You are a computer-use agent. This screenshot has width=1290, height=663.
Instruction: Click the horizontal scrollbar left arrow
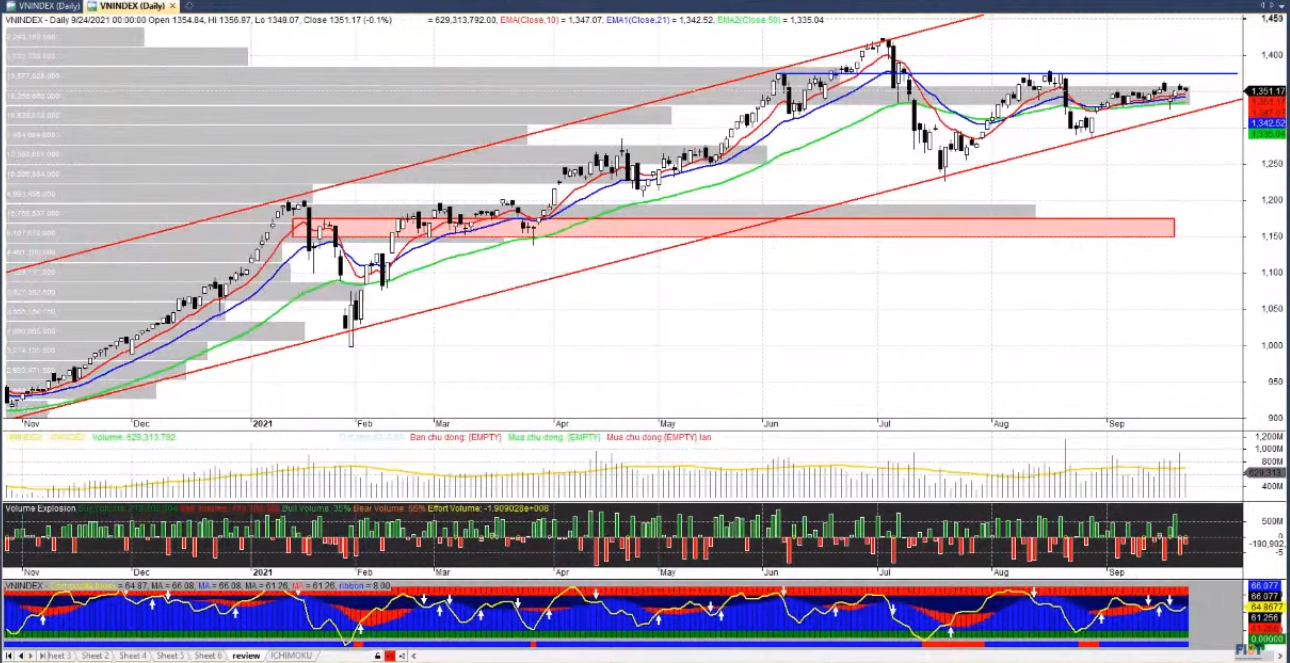(x=413, y=656)
